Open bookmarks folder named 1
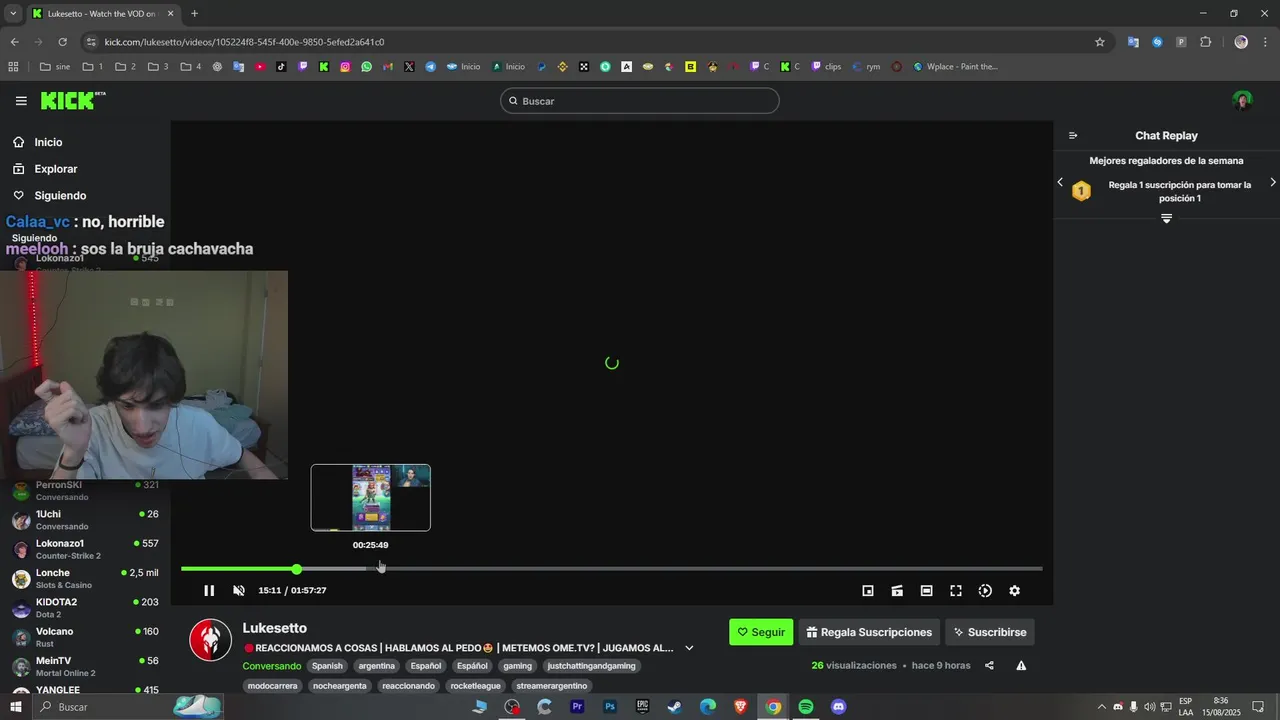This screenshot has width=1280, height=720. (x=92, y=67)
